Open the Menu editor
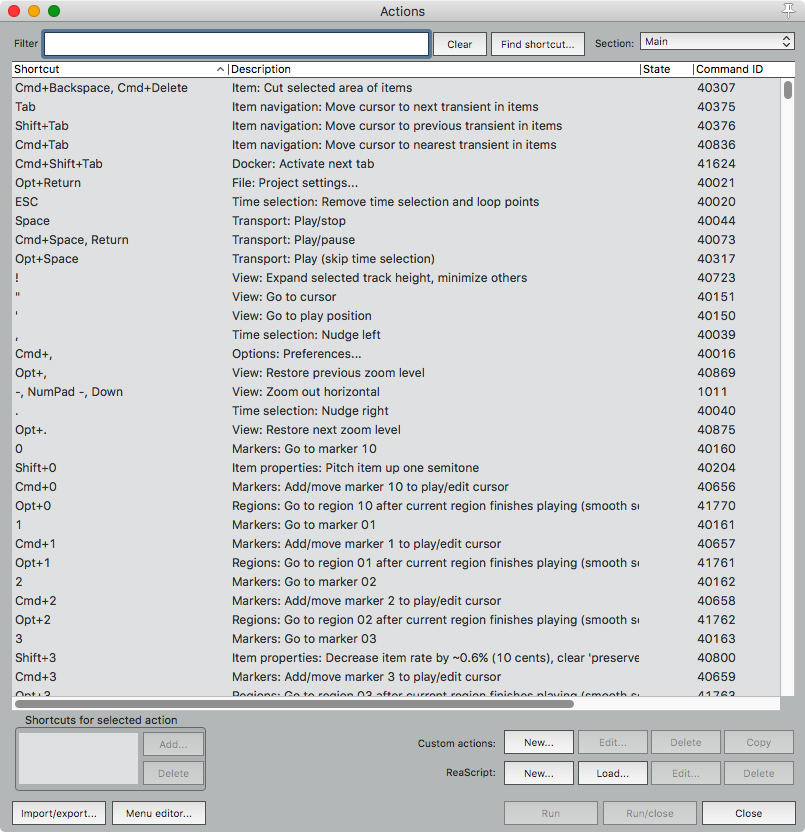 coord(158,813)
